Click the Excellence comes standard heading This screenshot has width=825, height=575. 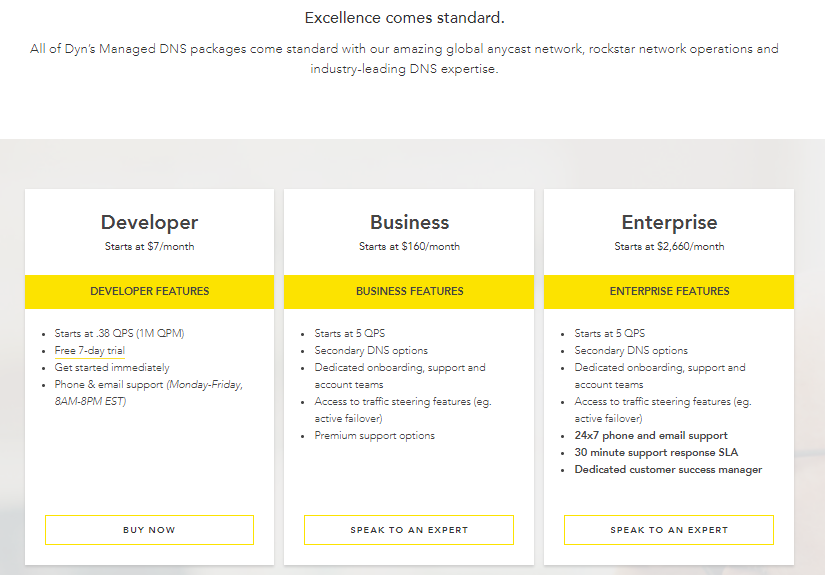tap(405, 18)
